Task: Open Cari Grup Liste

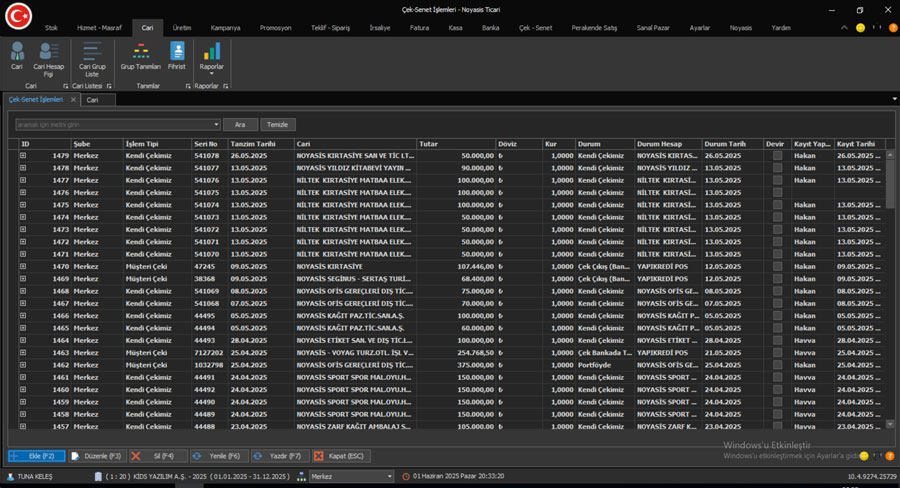Action: coord(92,59)
